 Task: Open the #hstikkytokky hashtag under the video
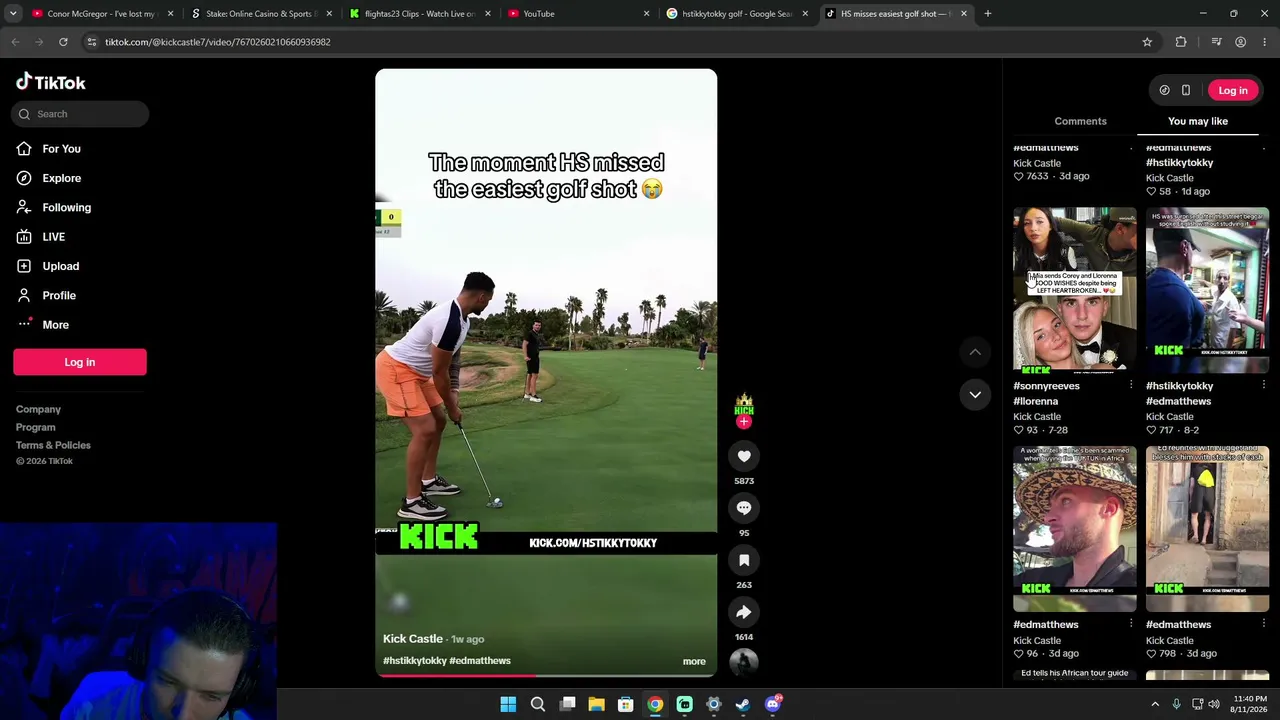pos(415,661)
